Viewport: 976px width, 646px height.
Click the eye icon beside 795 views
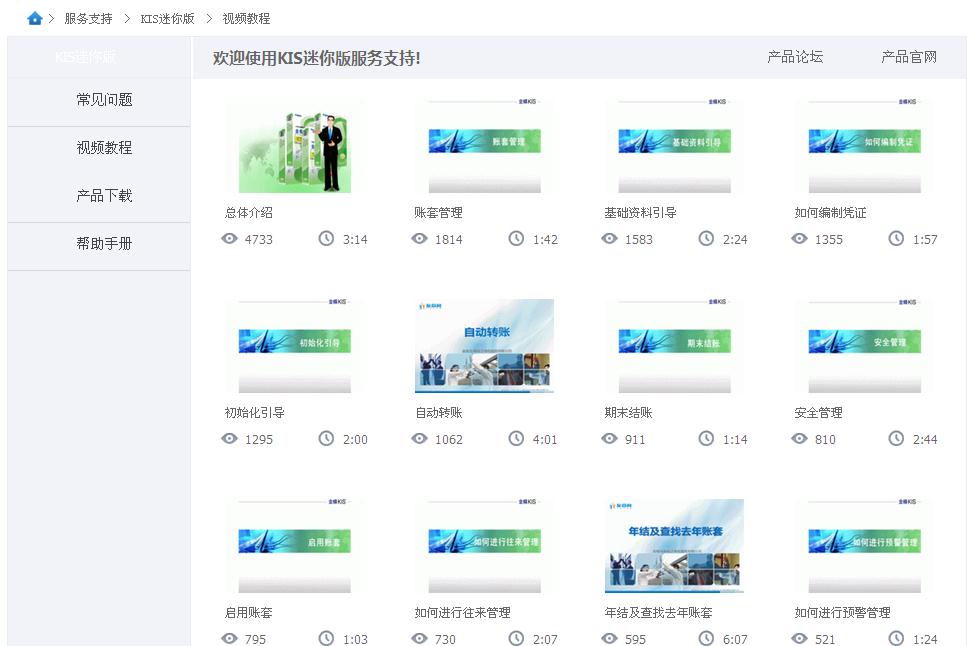pyautogui.click(x=230, y=639)
